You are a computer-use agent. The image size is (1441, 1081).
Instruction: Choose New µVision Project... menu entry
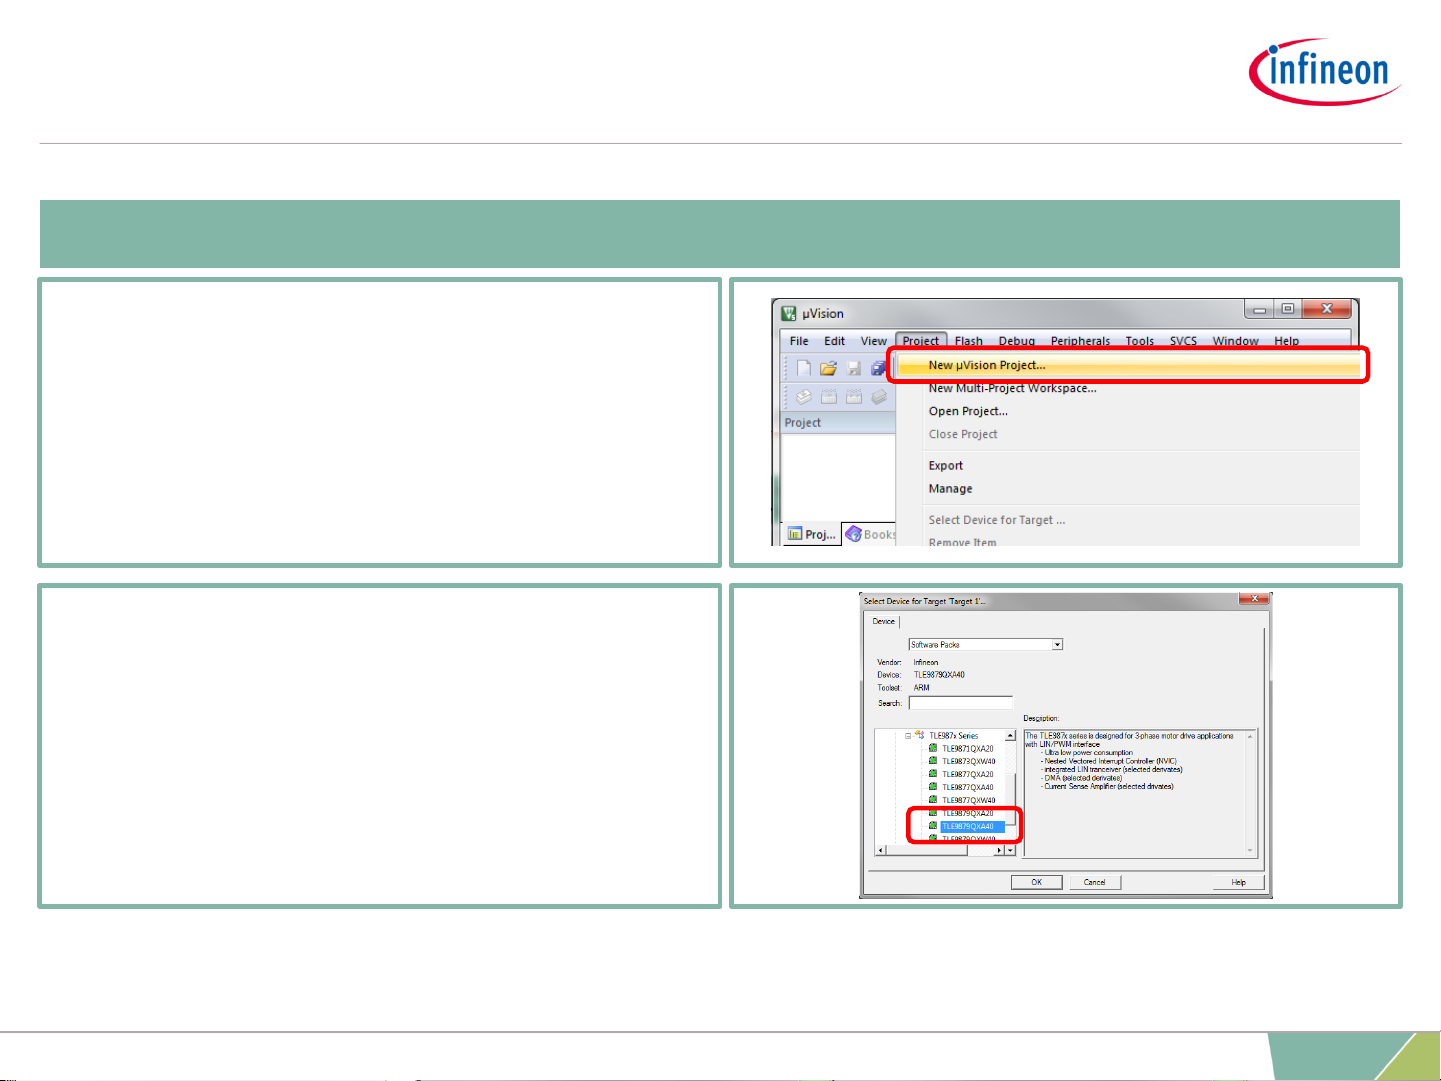1128,365
